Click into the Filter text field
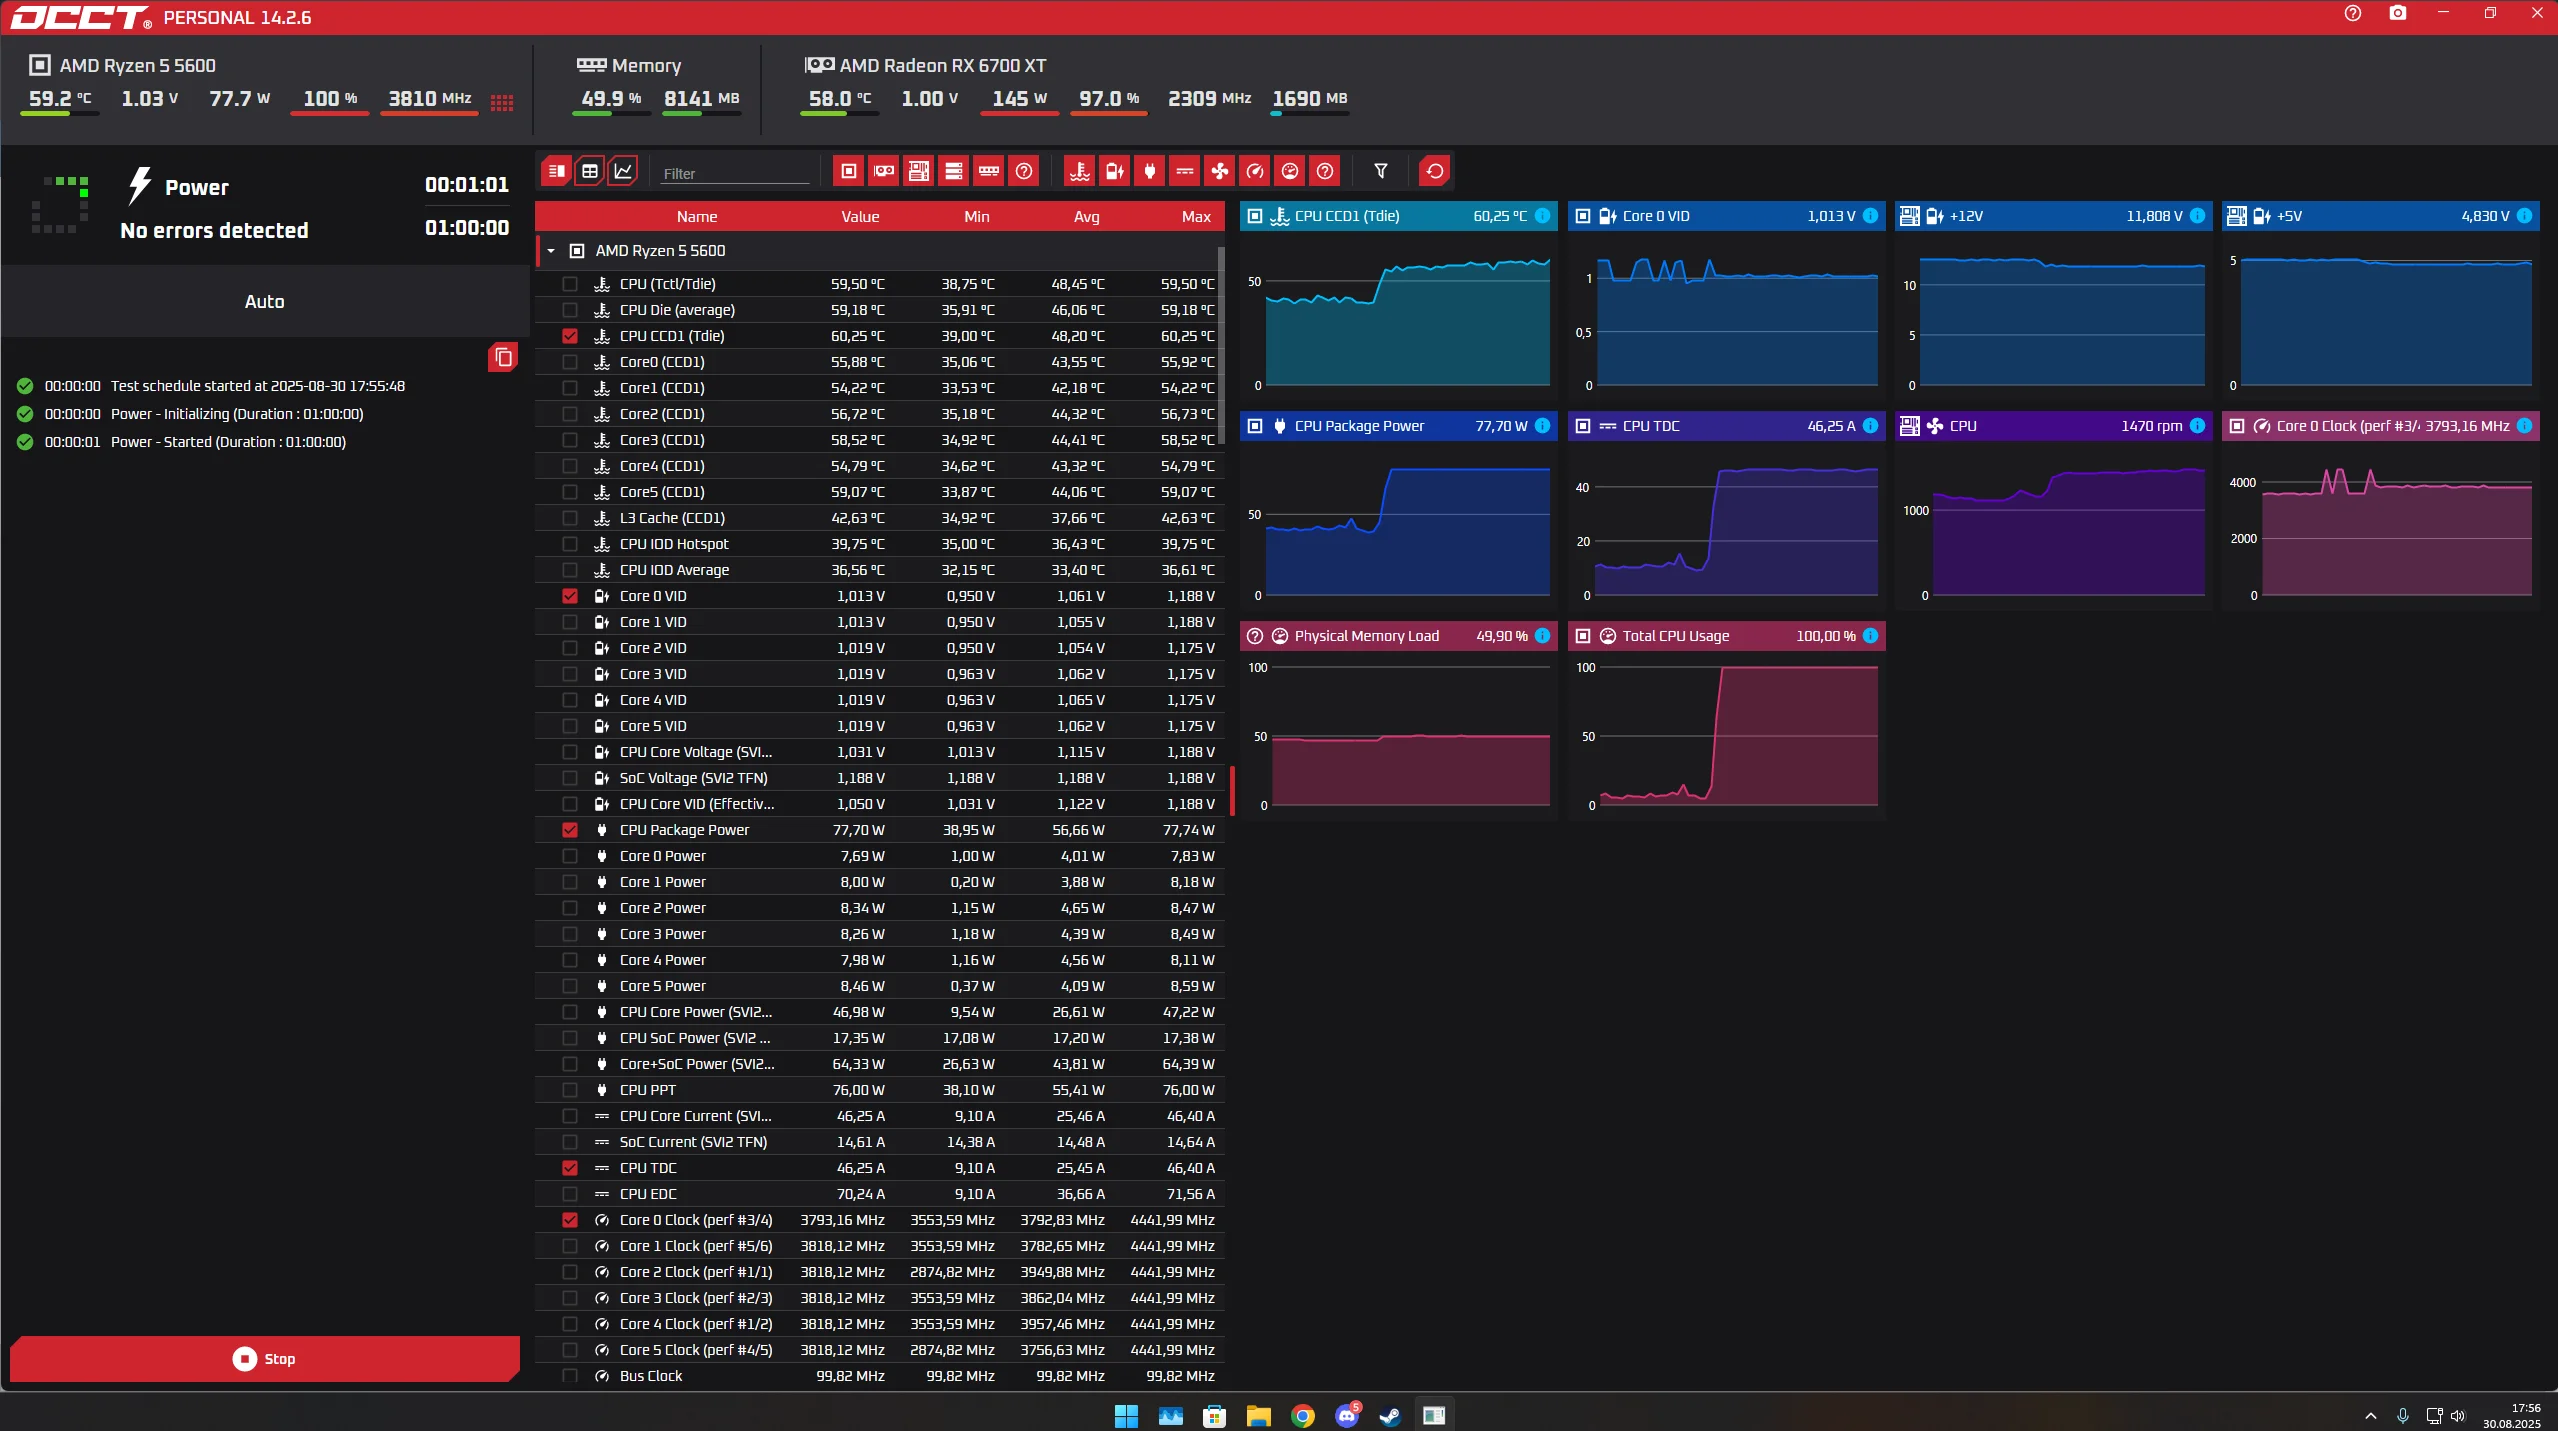The height and width of the screenshot is (1431, 2558). click(735, 173)
